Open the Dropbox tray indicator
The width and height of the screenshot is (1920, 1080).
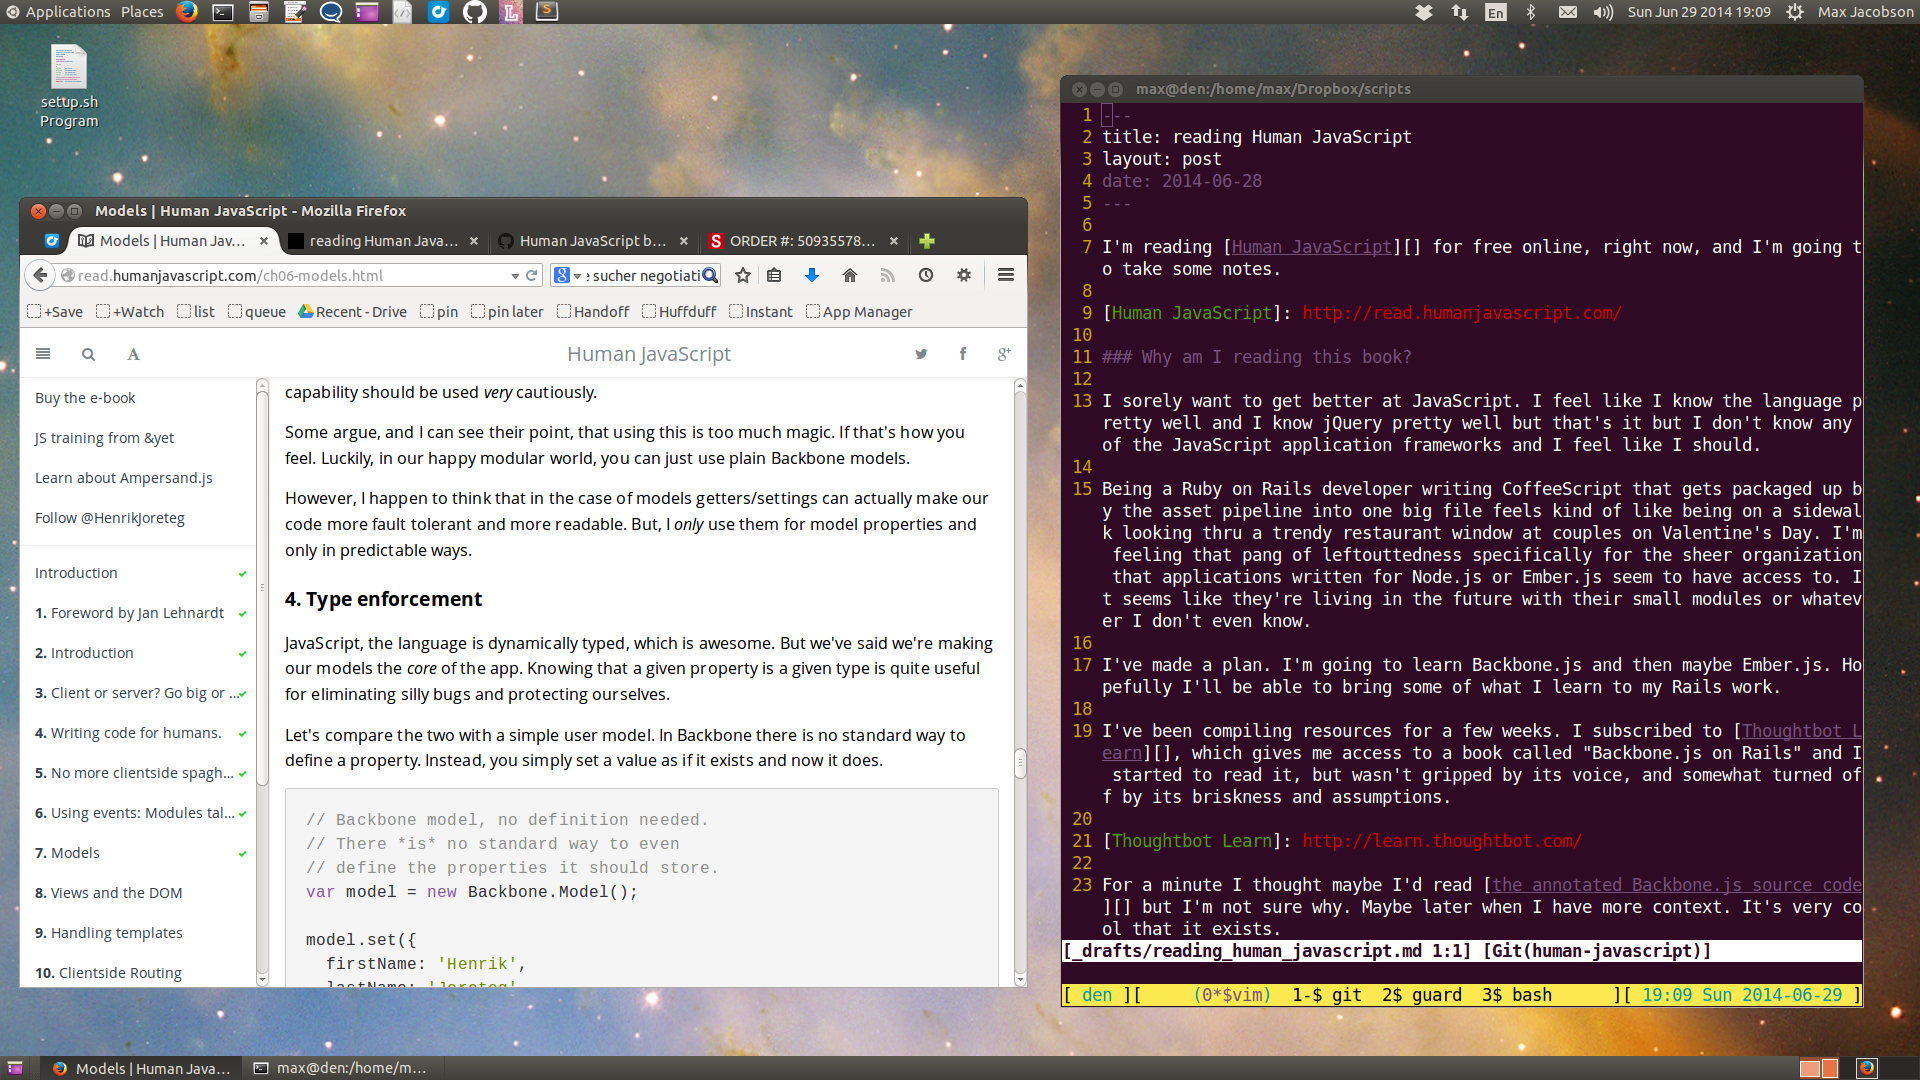pos(1424,12)
